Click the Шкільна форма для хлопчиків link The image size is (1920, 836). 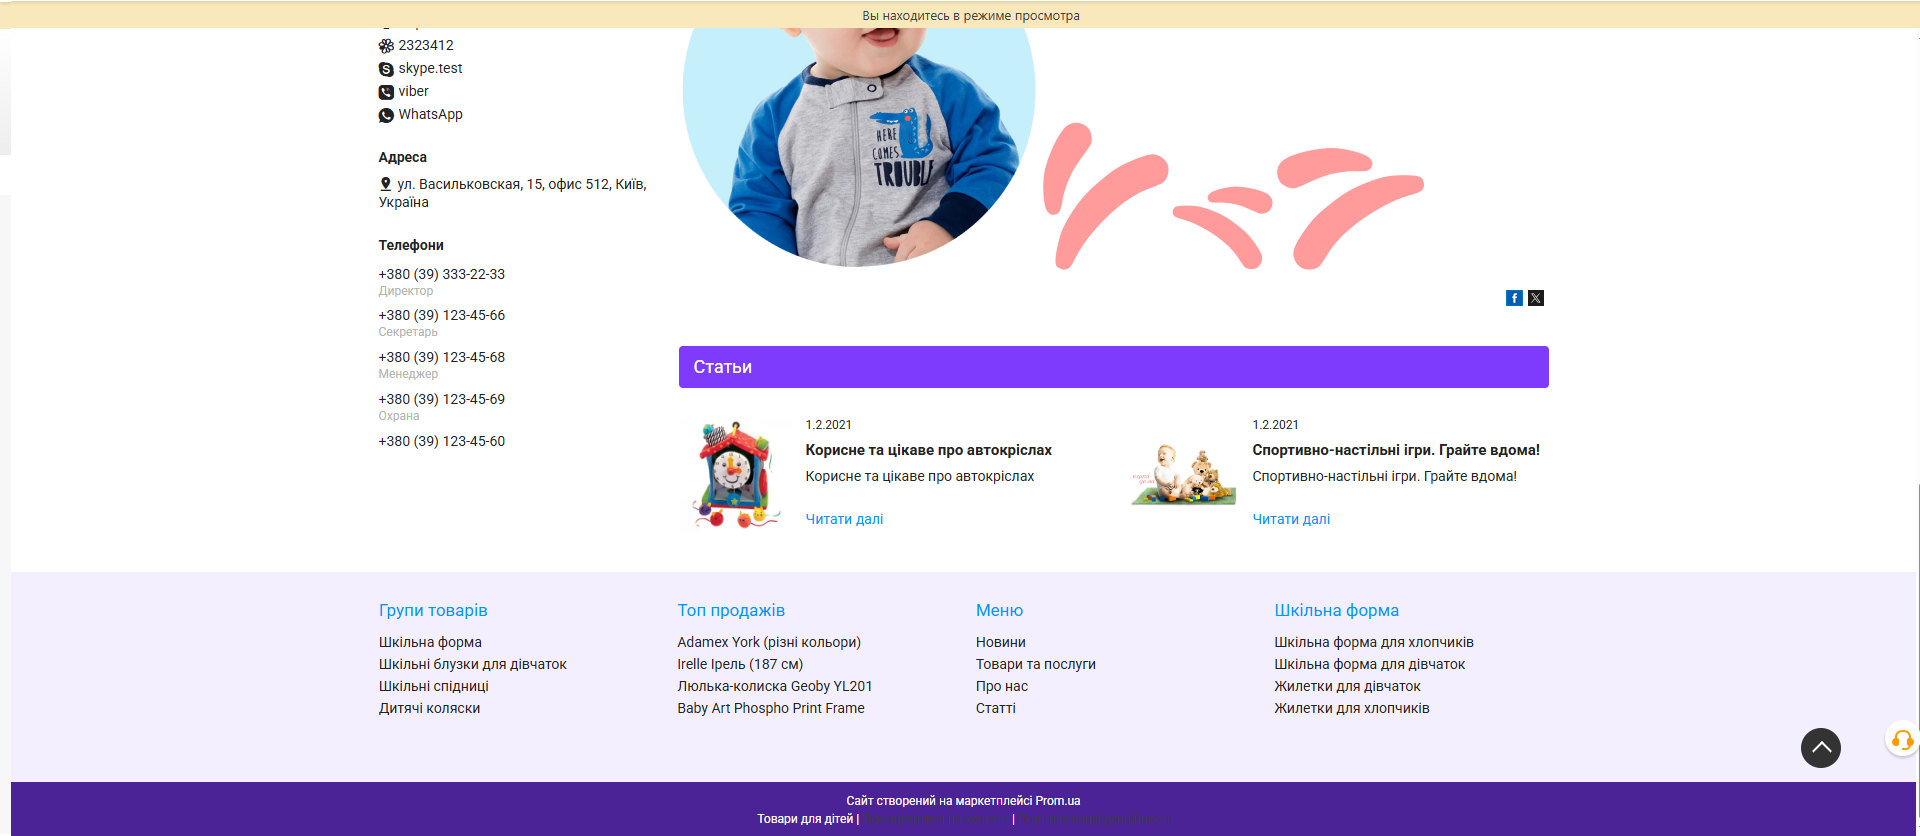[1373, 642]
